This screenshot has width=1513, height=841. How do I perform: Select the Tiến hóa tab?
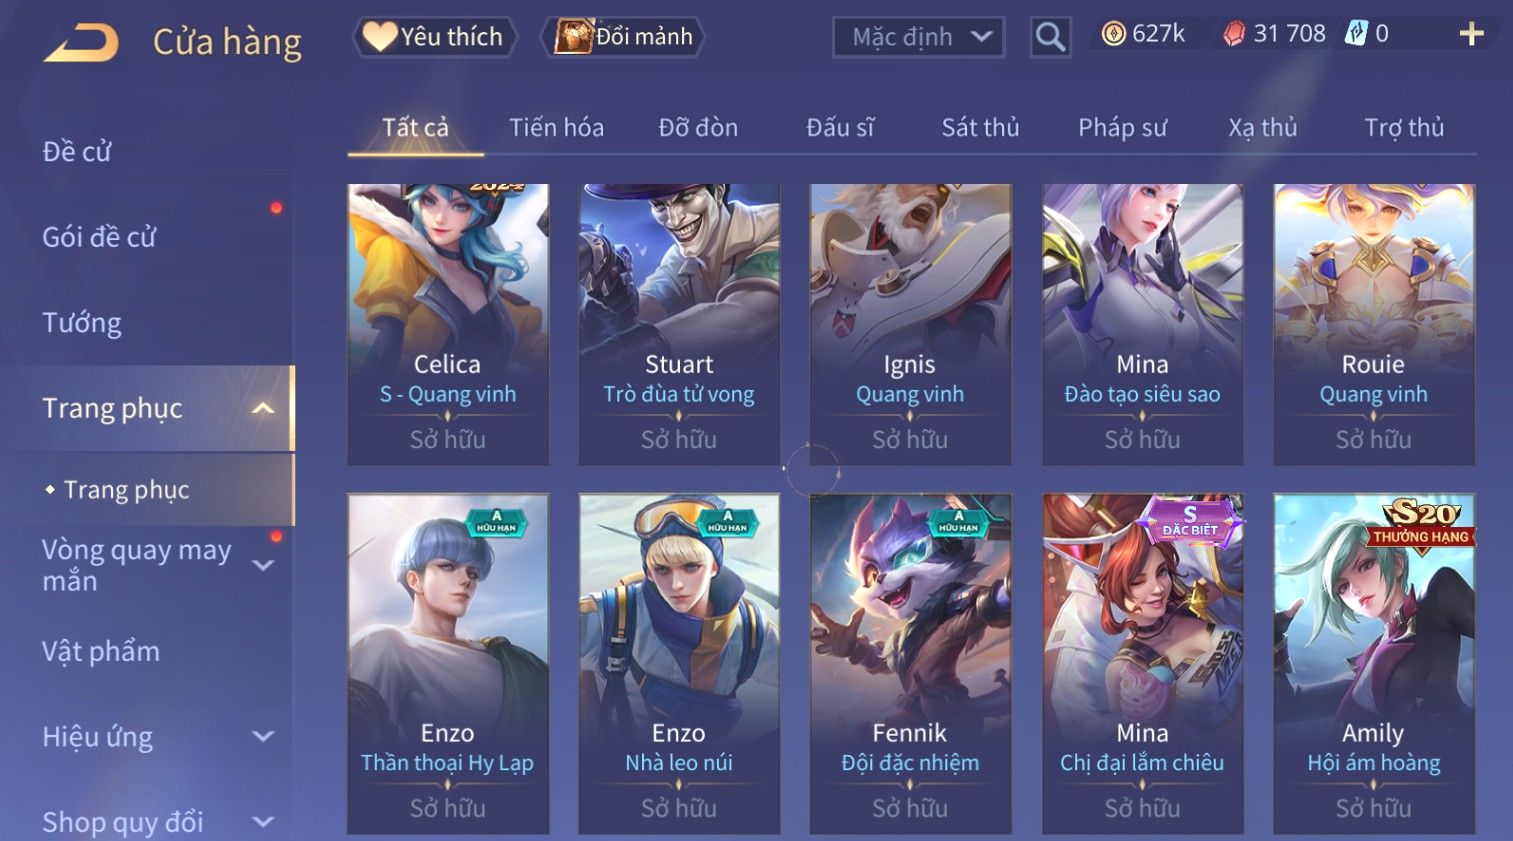556,128
